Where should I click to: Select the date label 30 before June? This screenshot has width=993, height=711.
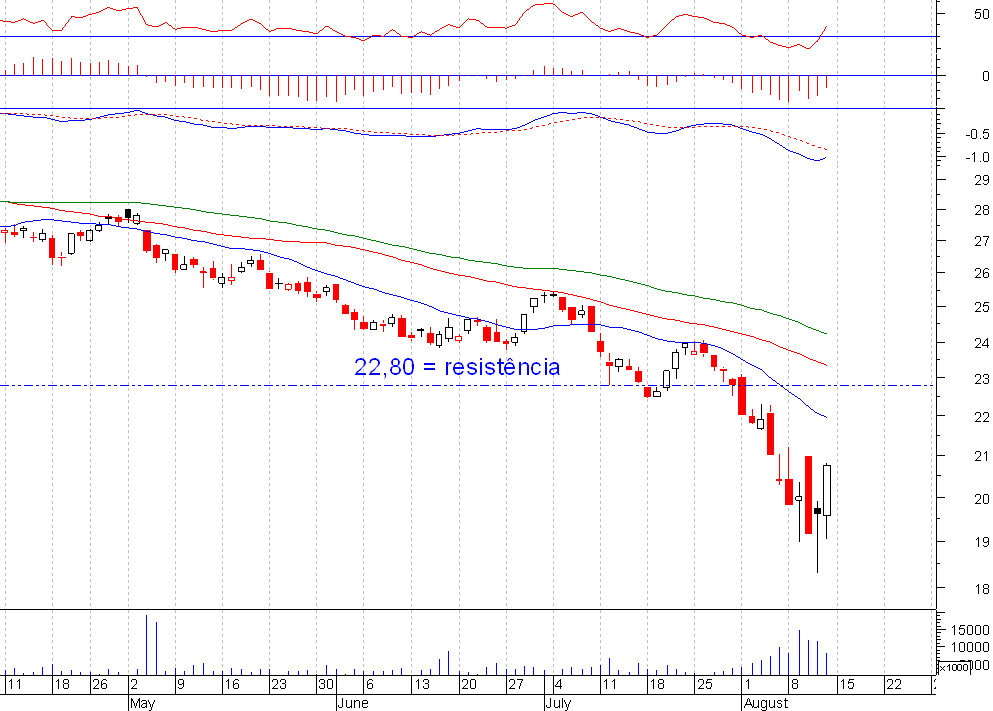point(326,684)
